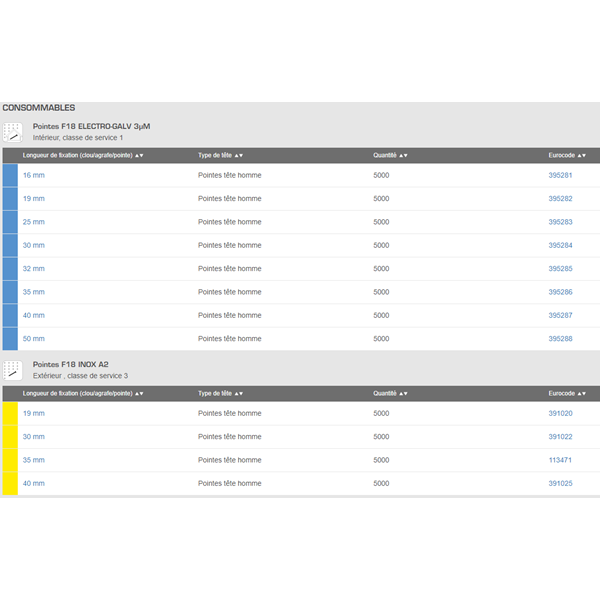Select the 50 mm length link
The width and height of the screenshot is (600, 600).
(34, 339)
